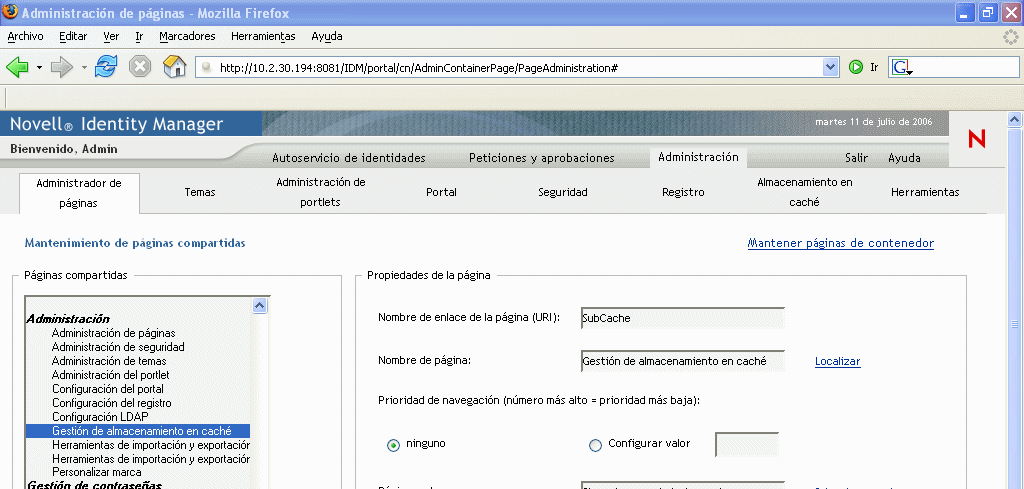Click the green Back arrow button

[17, 67]
